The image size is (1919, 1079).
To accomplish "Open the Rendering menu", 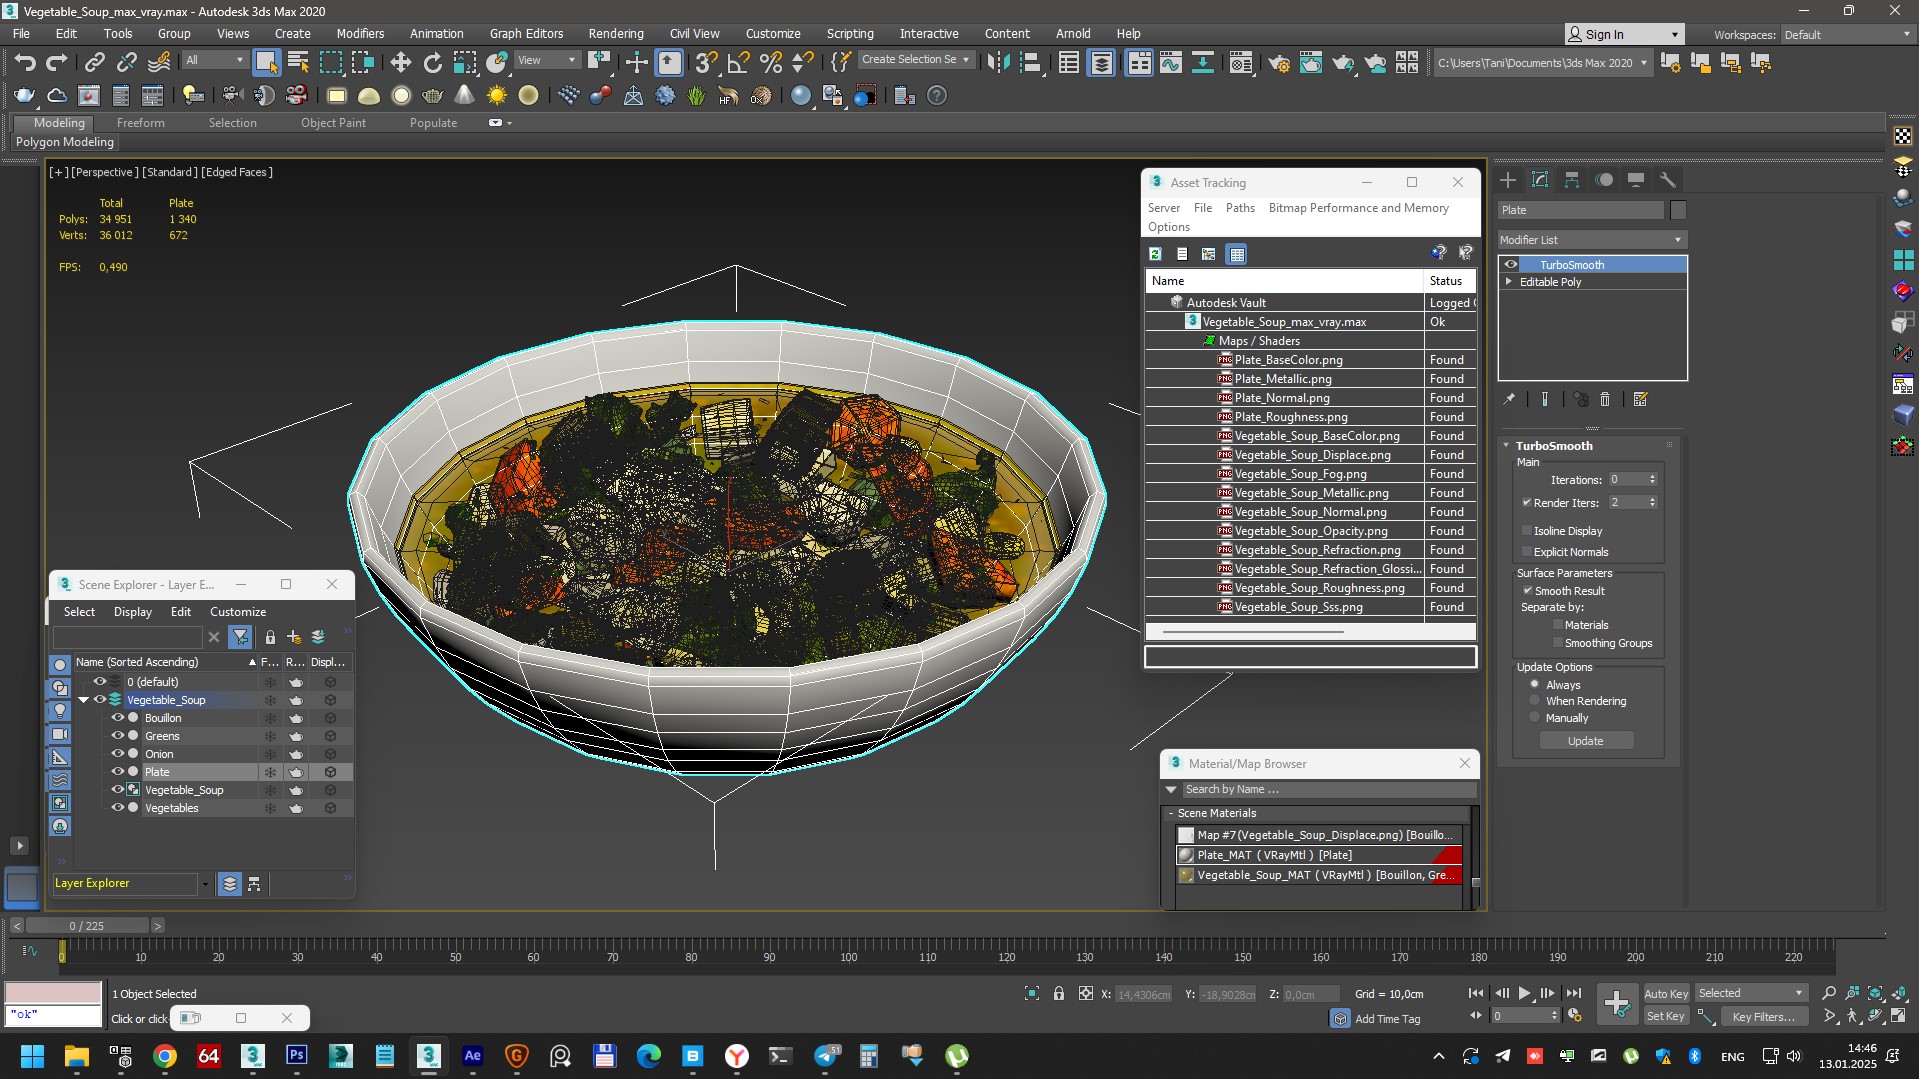I will coord(615,34).
